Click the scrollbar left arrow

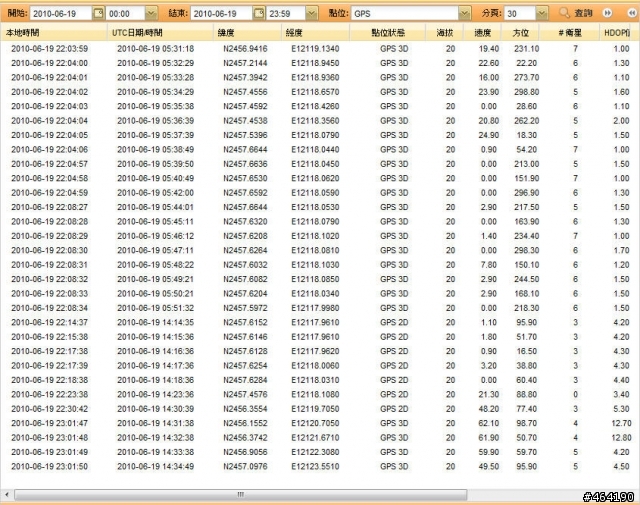(x=7, y=495)
